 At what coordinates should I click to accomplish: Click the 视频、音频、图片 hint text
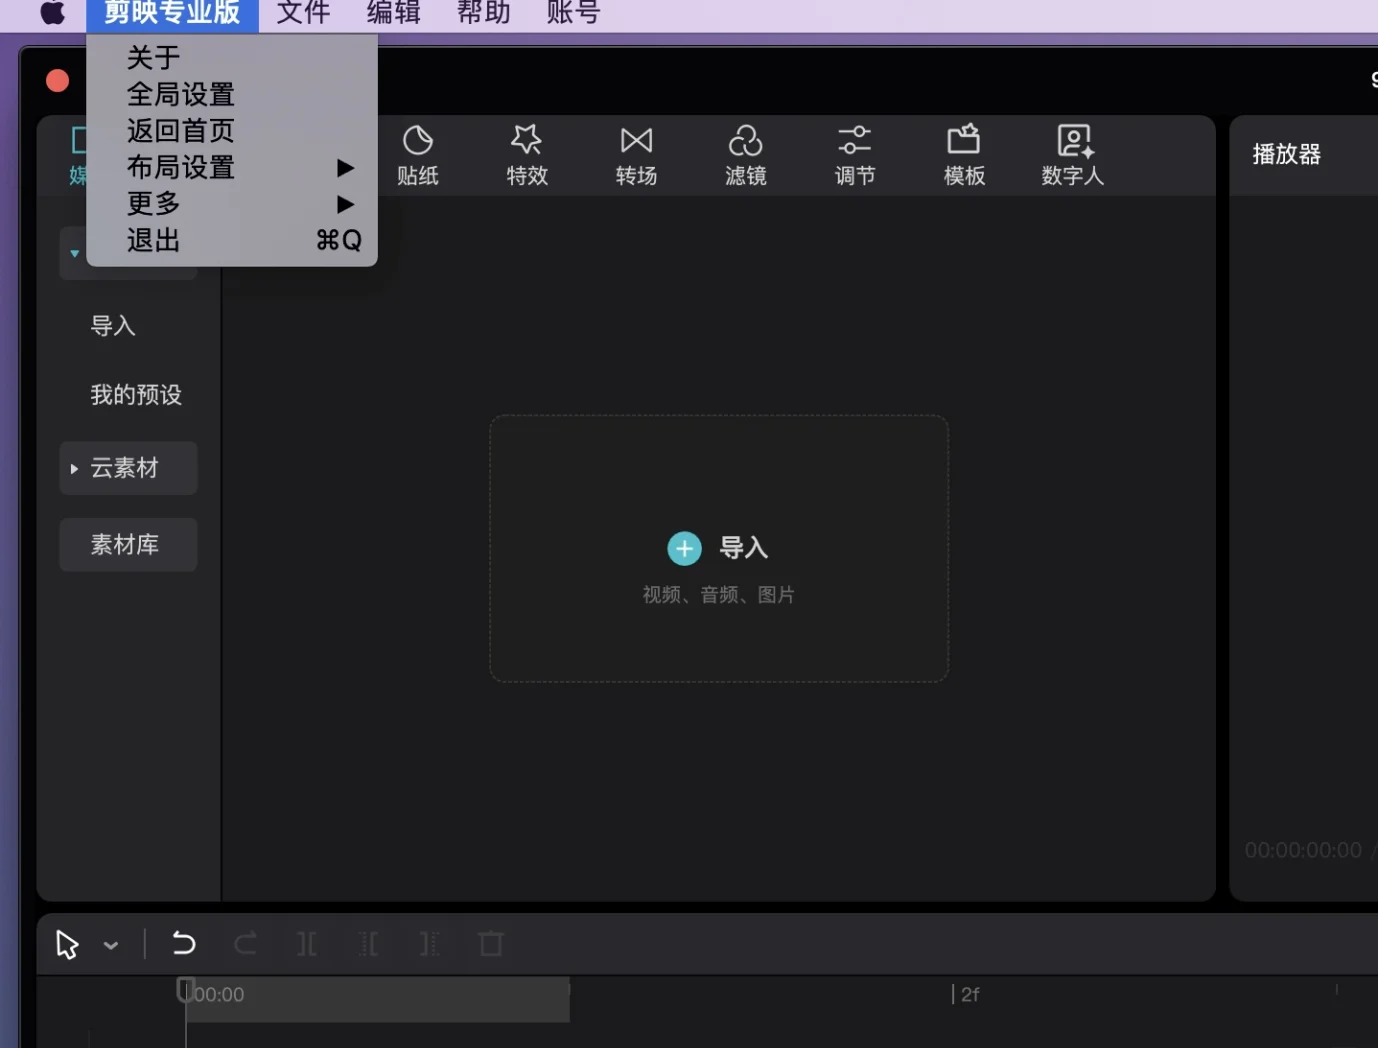coord(719,595)
